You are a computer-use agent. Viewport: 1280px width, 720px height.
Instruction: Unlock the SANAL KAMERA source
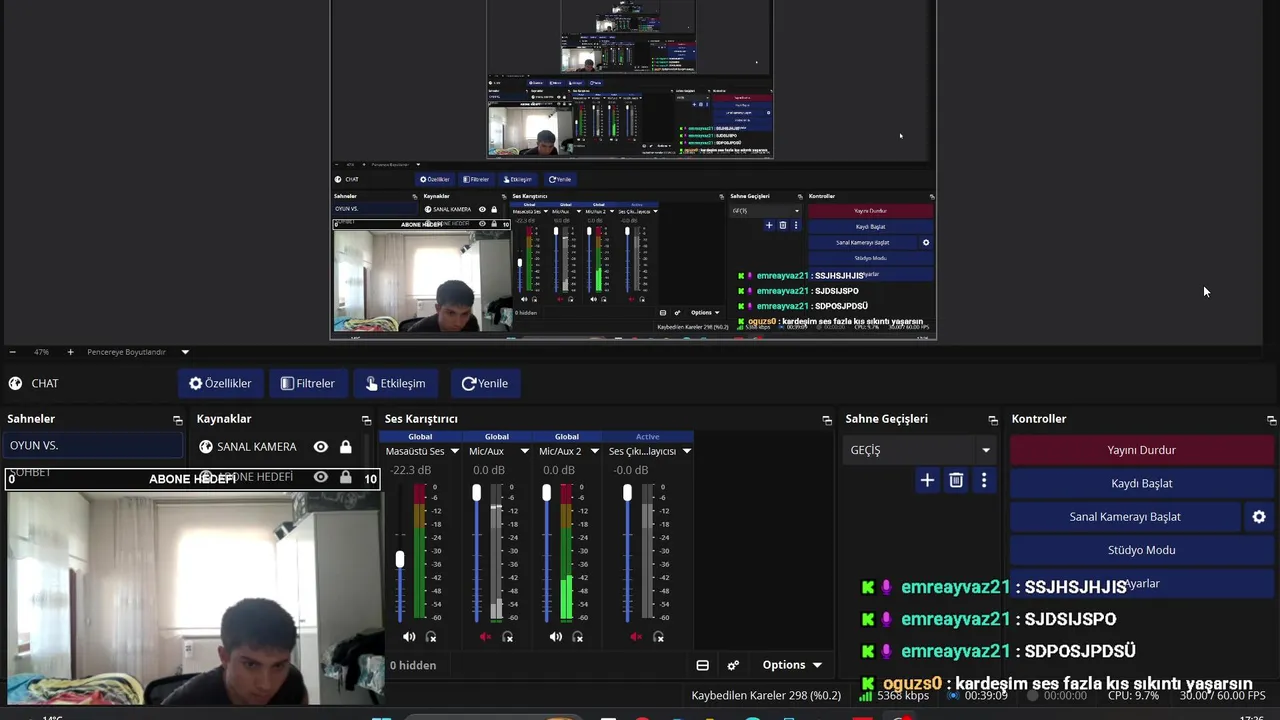[x=346, y=447]
